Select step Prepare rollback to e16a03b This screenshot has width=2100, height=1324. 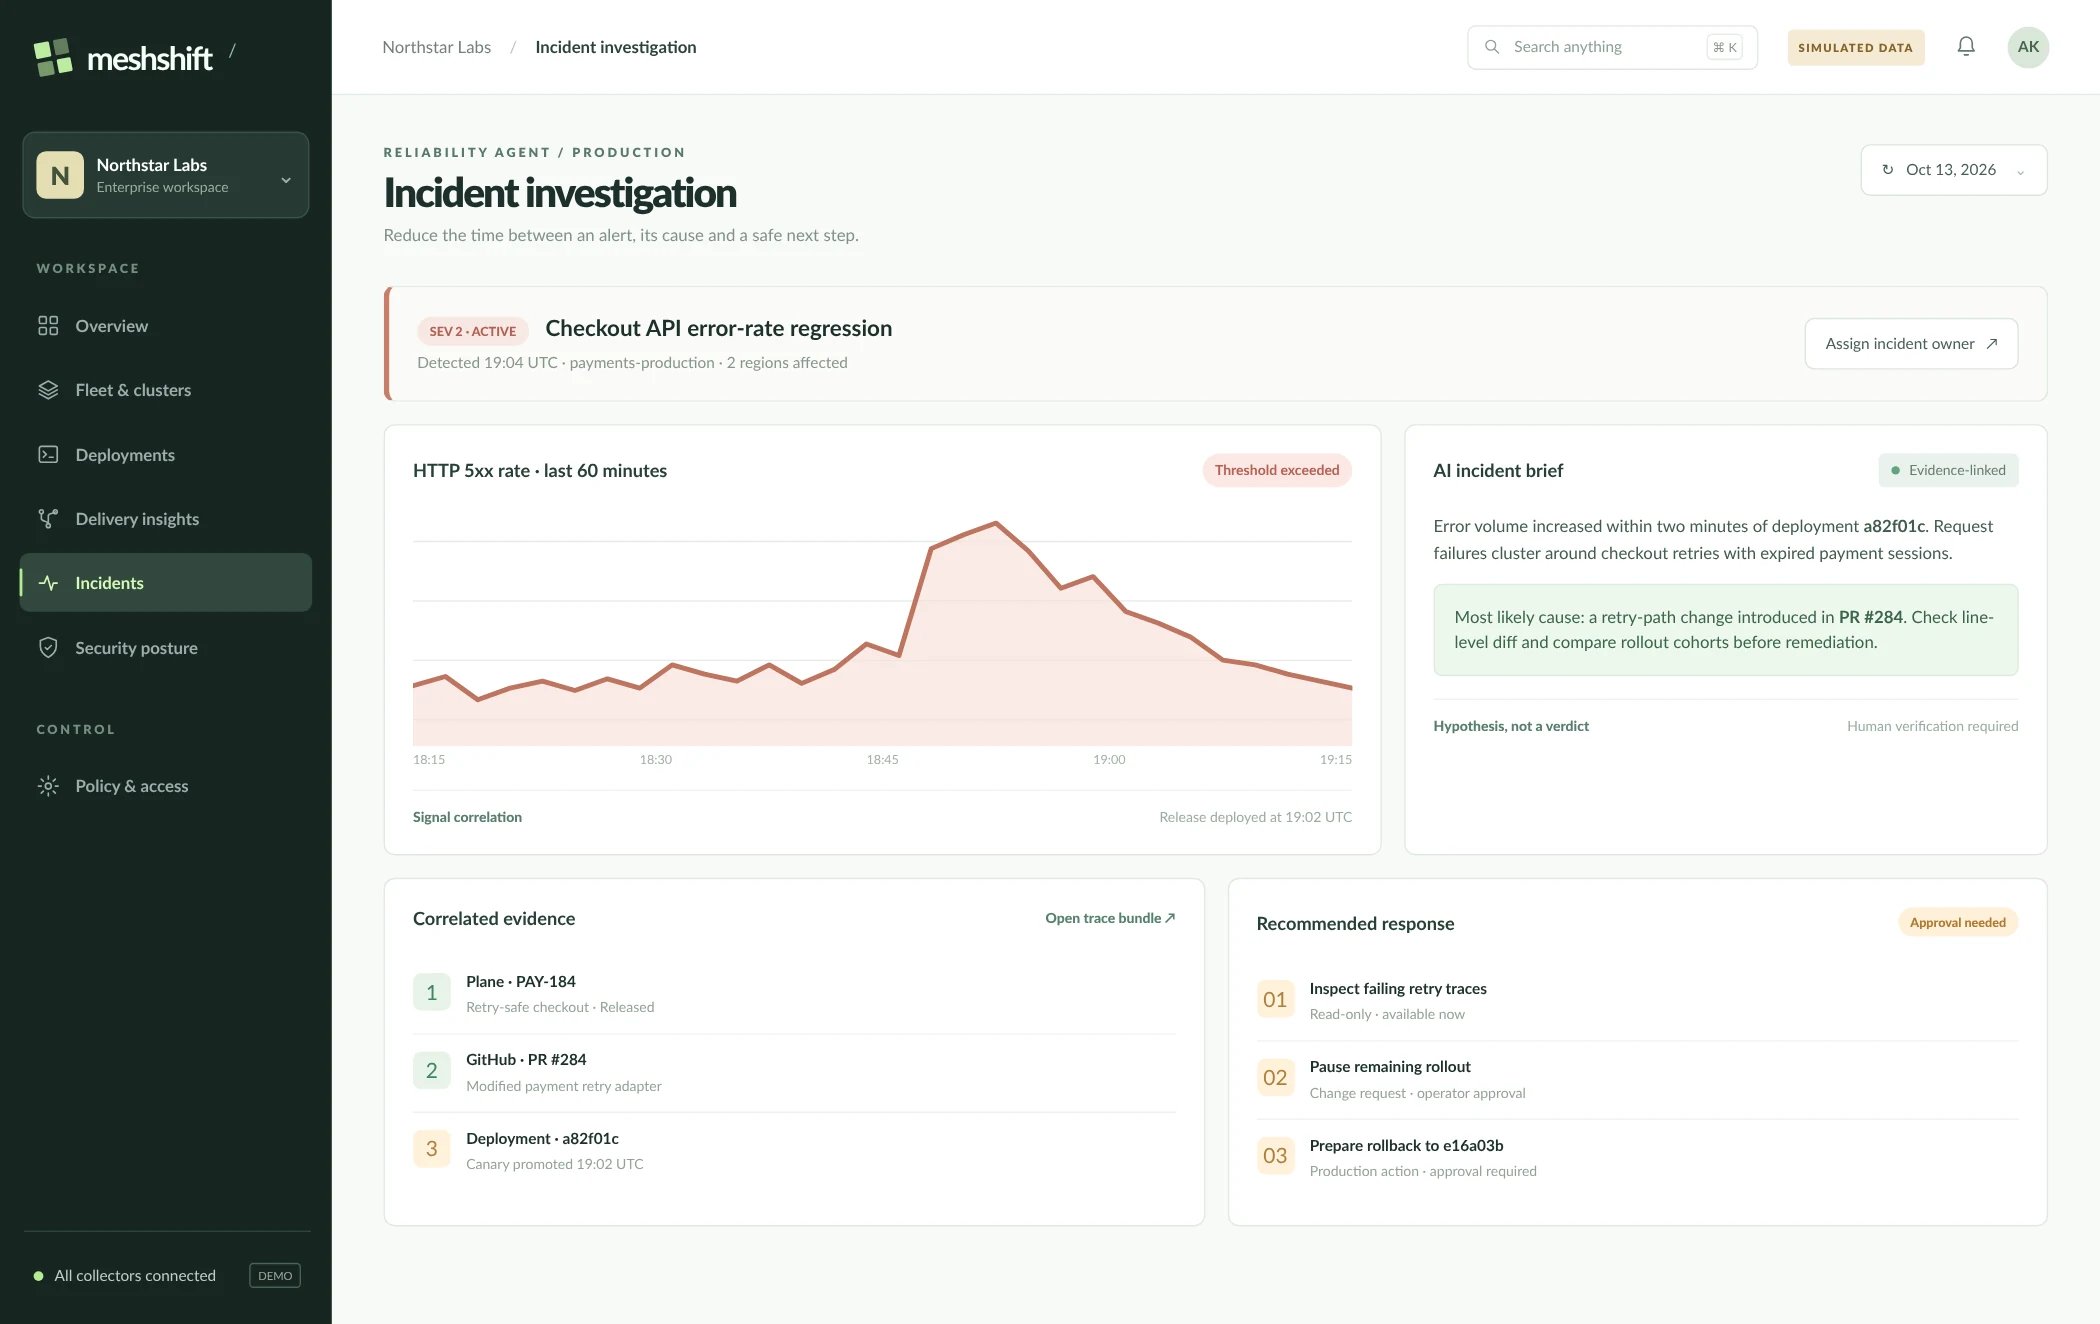(x=1637, y=1157)
